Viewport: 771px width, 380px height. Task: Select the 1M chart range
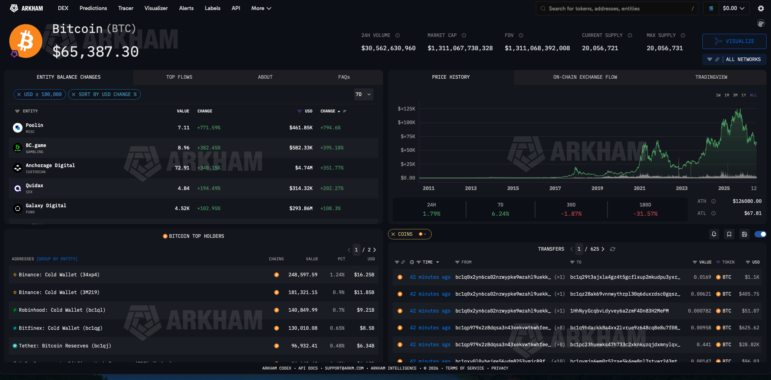coord(727,95)
